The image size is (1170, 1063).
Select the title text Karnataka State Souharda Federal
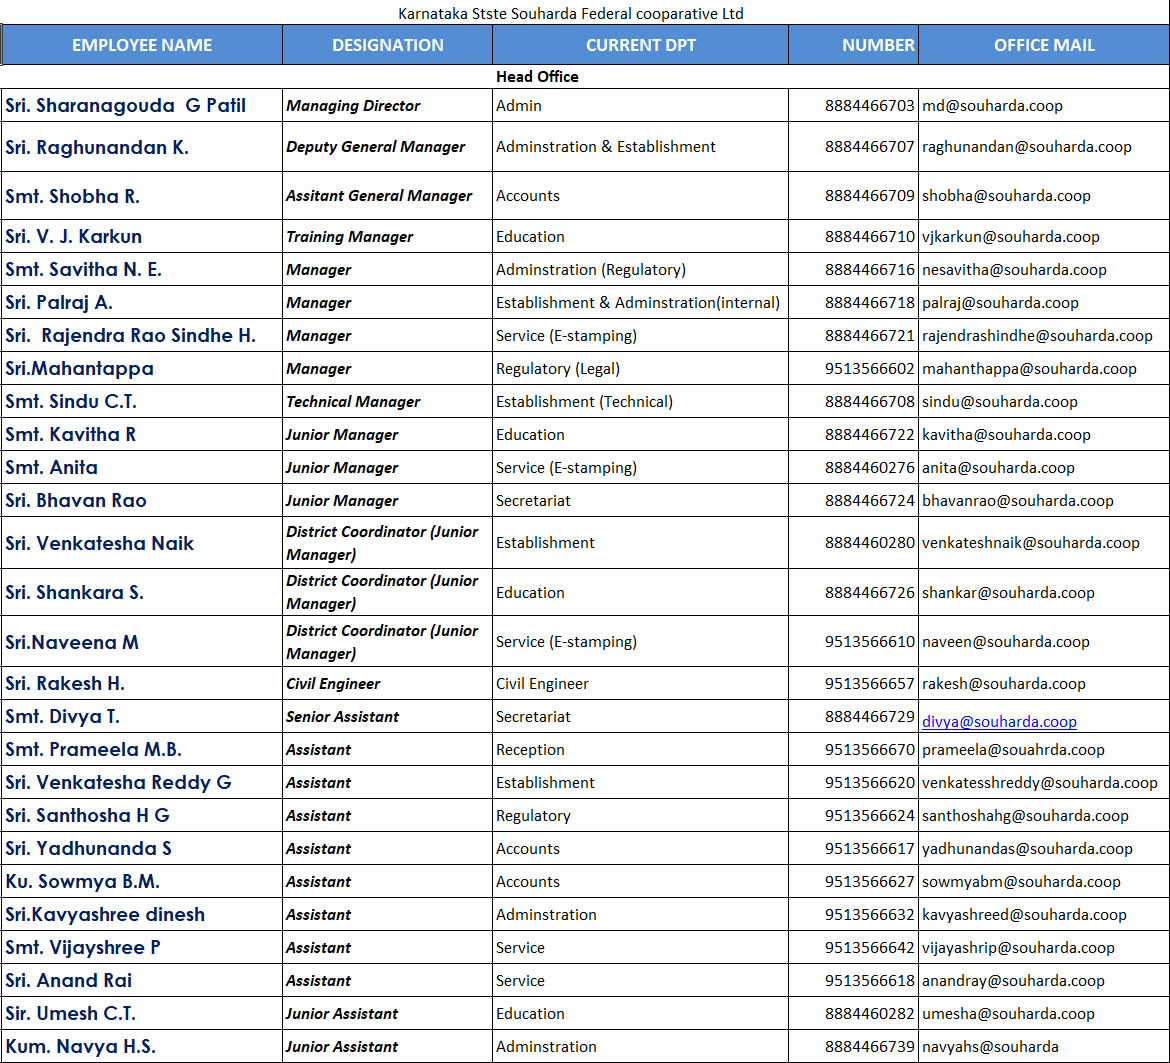(x=570, y=13)
